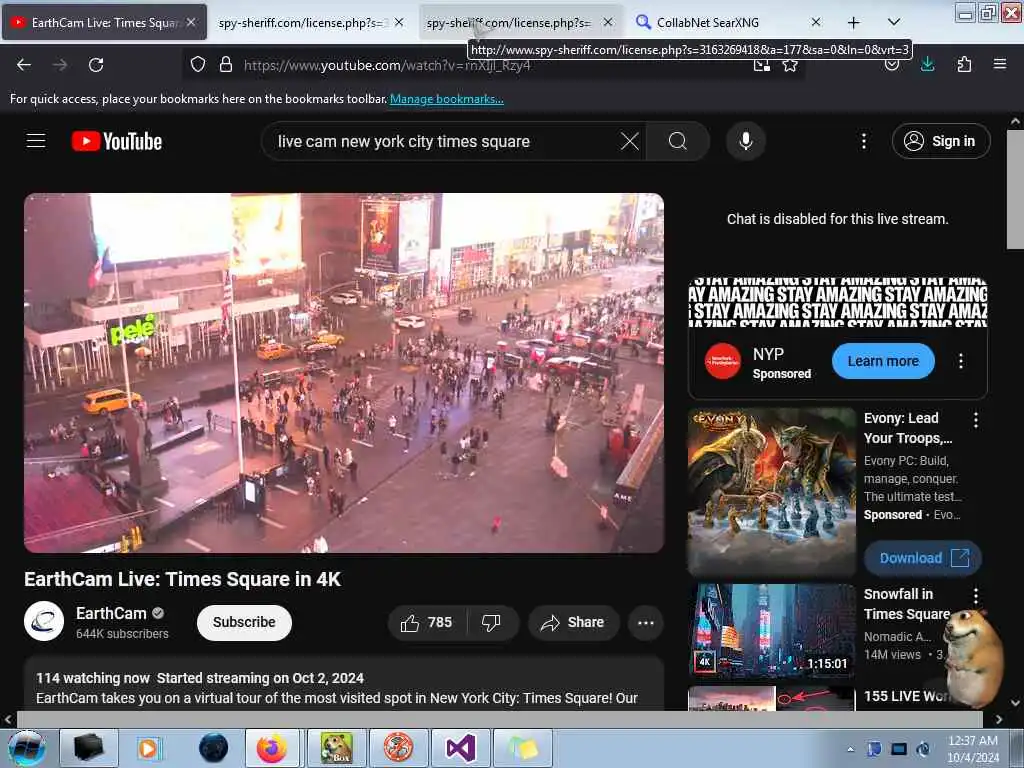Open the media player taskbar icon
This screenshot has width=1024, height=768.
click(x=149, y=748)
